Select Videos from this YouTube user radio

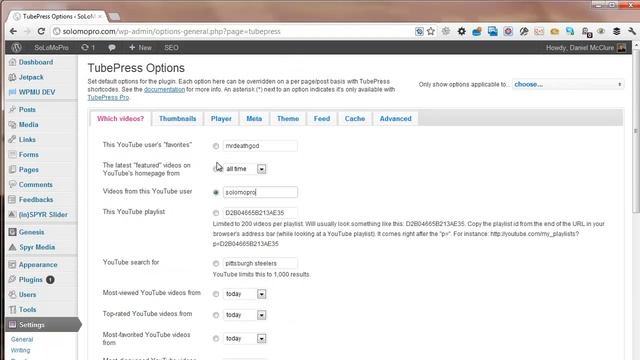(216, 192)
